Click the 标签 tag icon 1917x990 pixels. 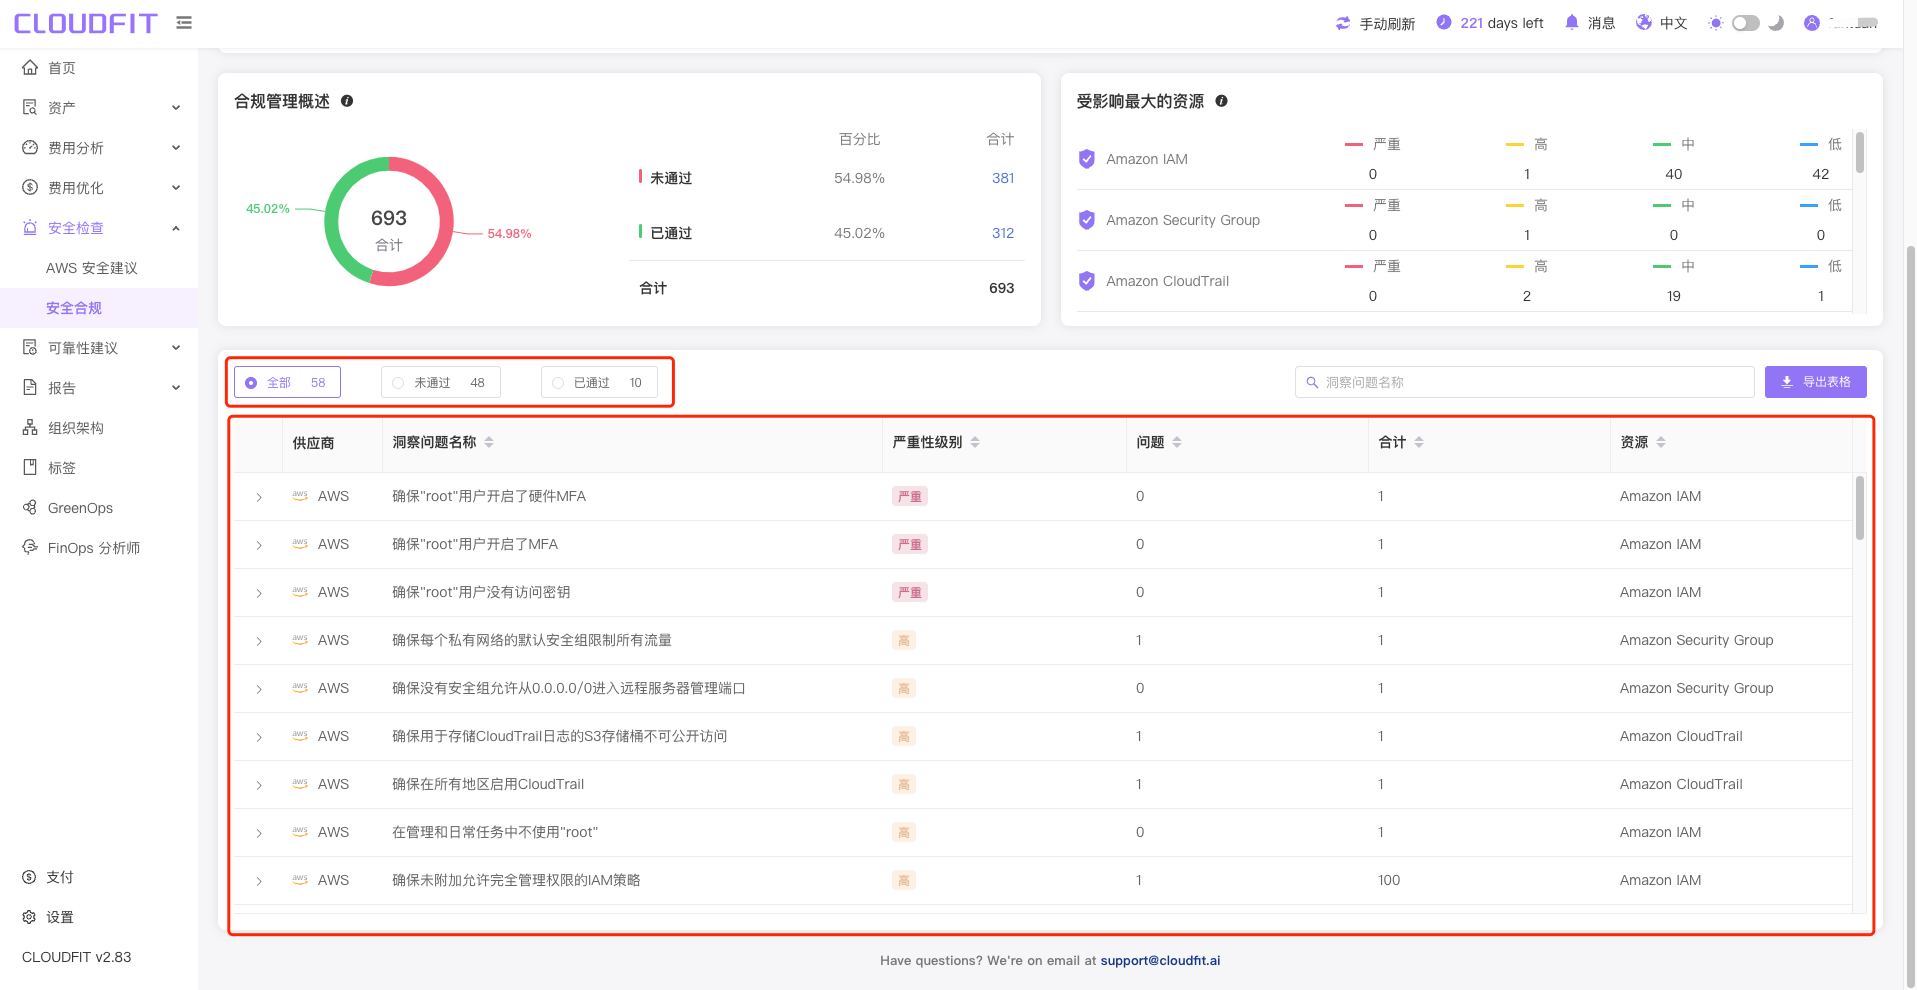30,467
